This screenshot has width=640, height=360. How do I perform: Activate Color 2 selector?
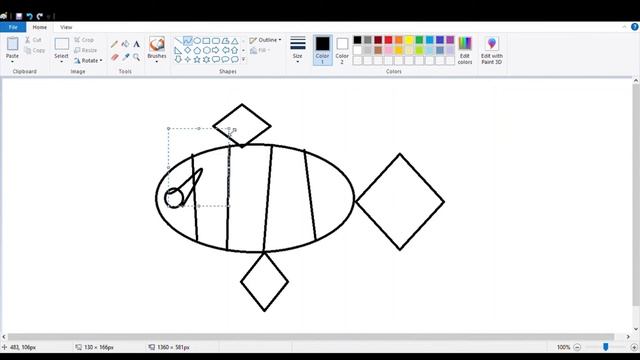coord(342,50)
